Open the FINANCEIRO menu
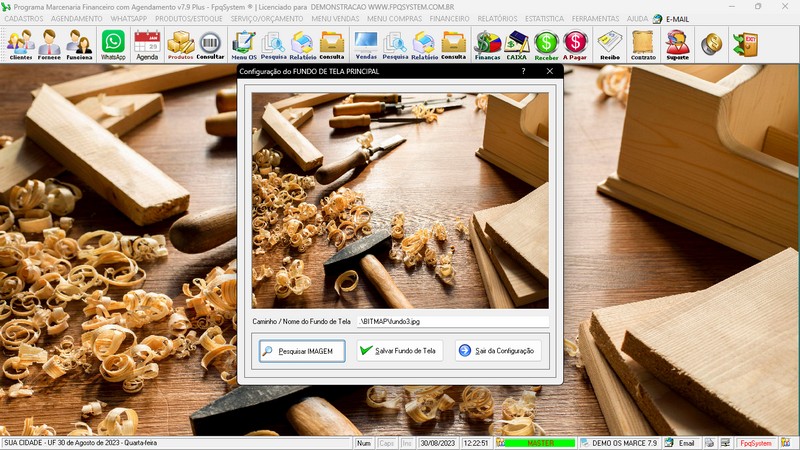800x450 pixels. [449, 18]
